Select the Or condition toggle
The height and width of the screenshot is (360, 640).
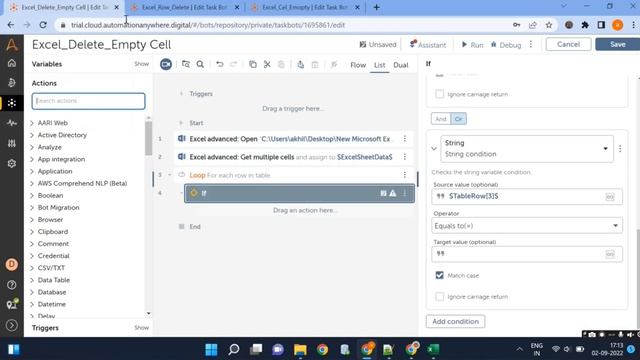[x=458, y=119]
